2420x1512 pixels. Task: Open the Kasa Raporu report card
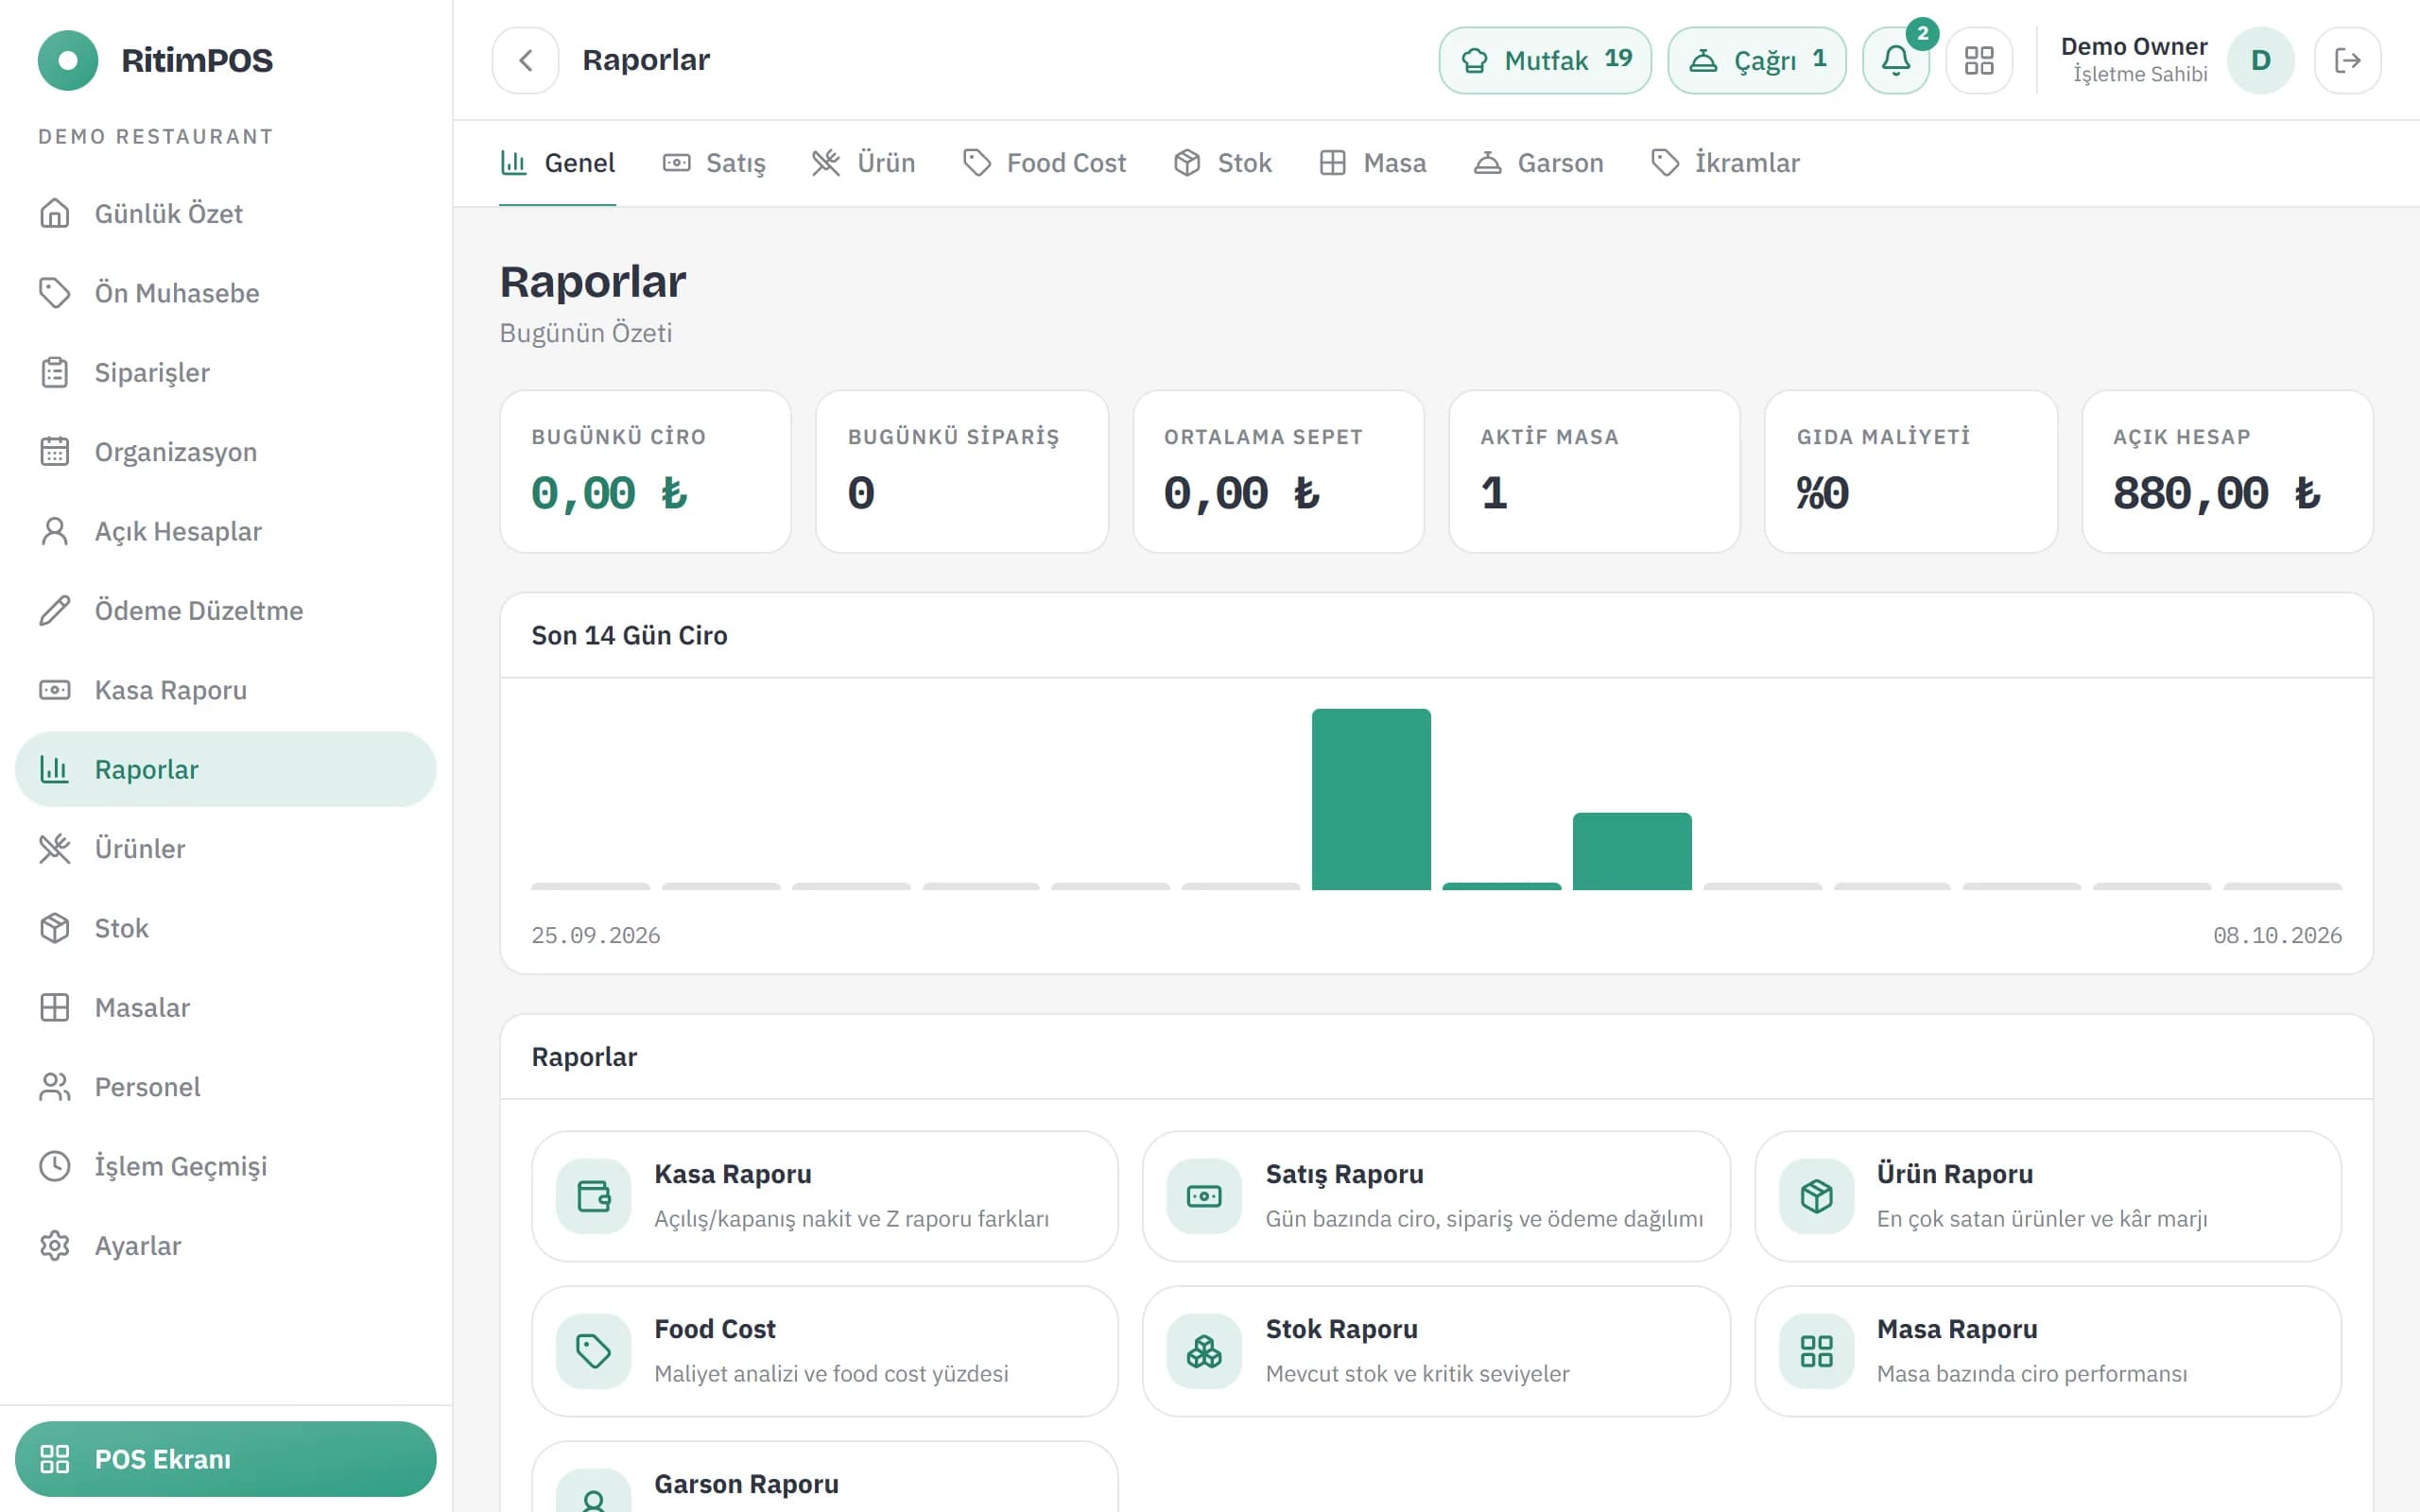coord(825,1196)
